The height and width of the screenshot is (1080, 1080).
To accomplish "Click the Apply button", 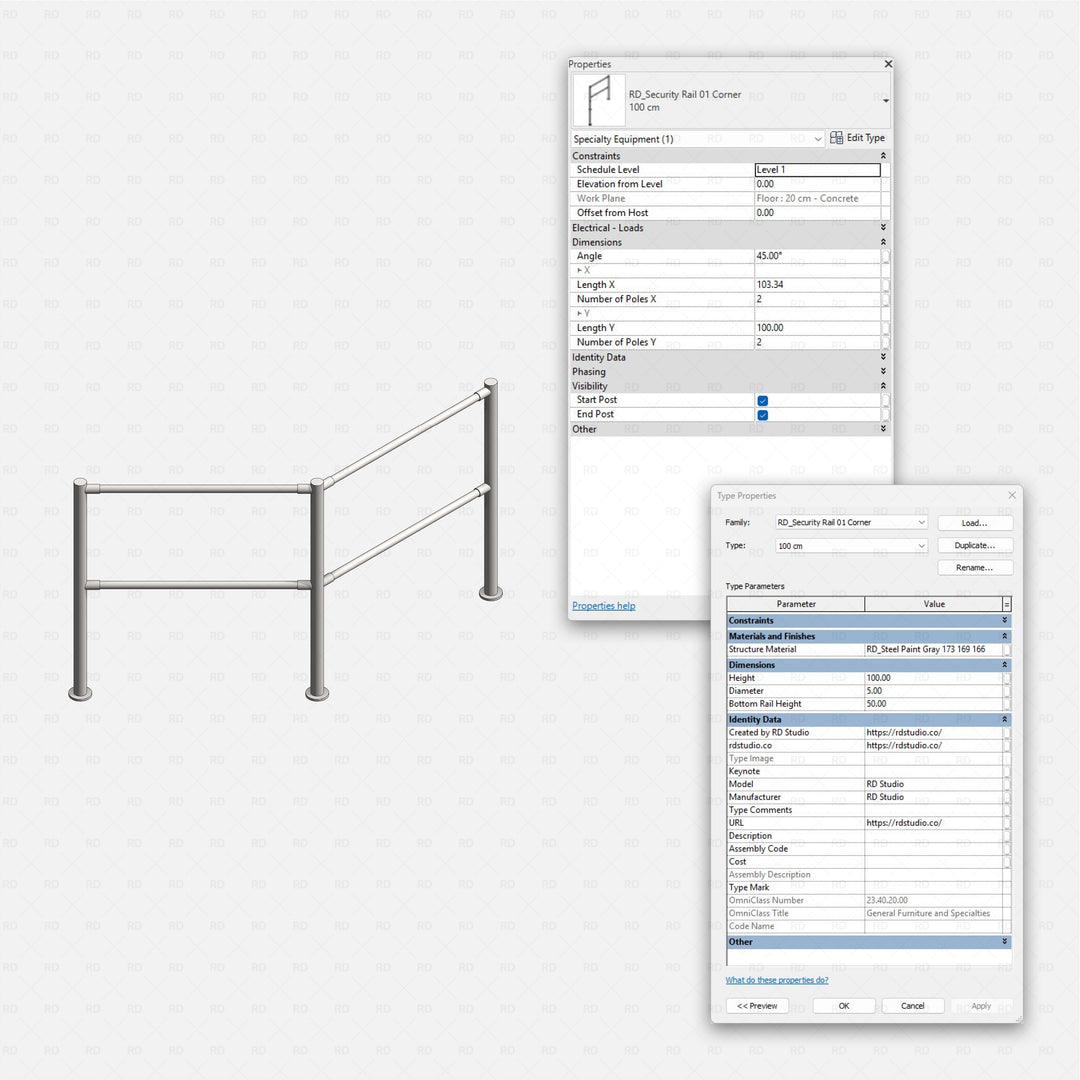I will point(982,1006).
